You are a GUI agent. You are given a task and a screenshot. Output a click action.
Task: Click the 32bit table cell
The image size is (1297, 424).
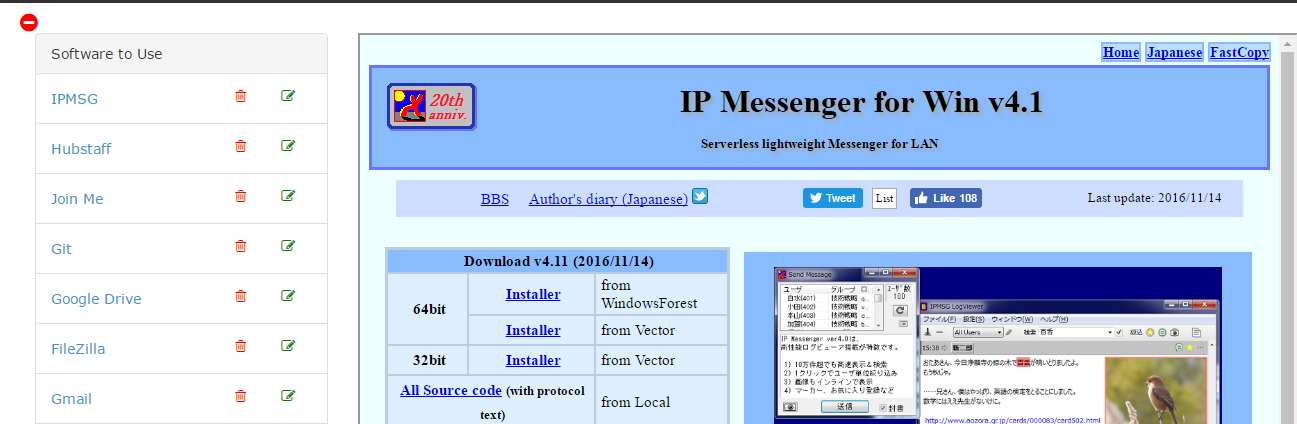[x=429, y=360]
